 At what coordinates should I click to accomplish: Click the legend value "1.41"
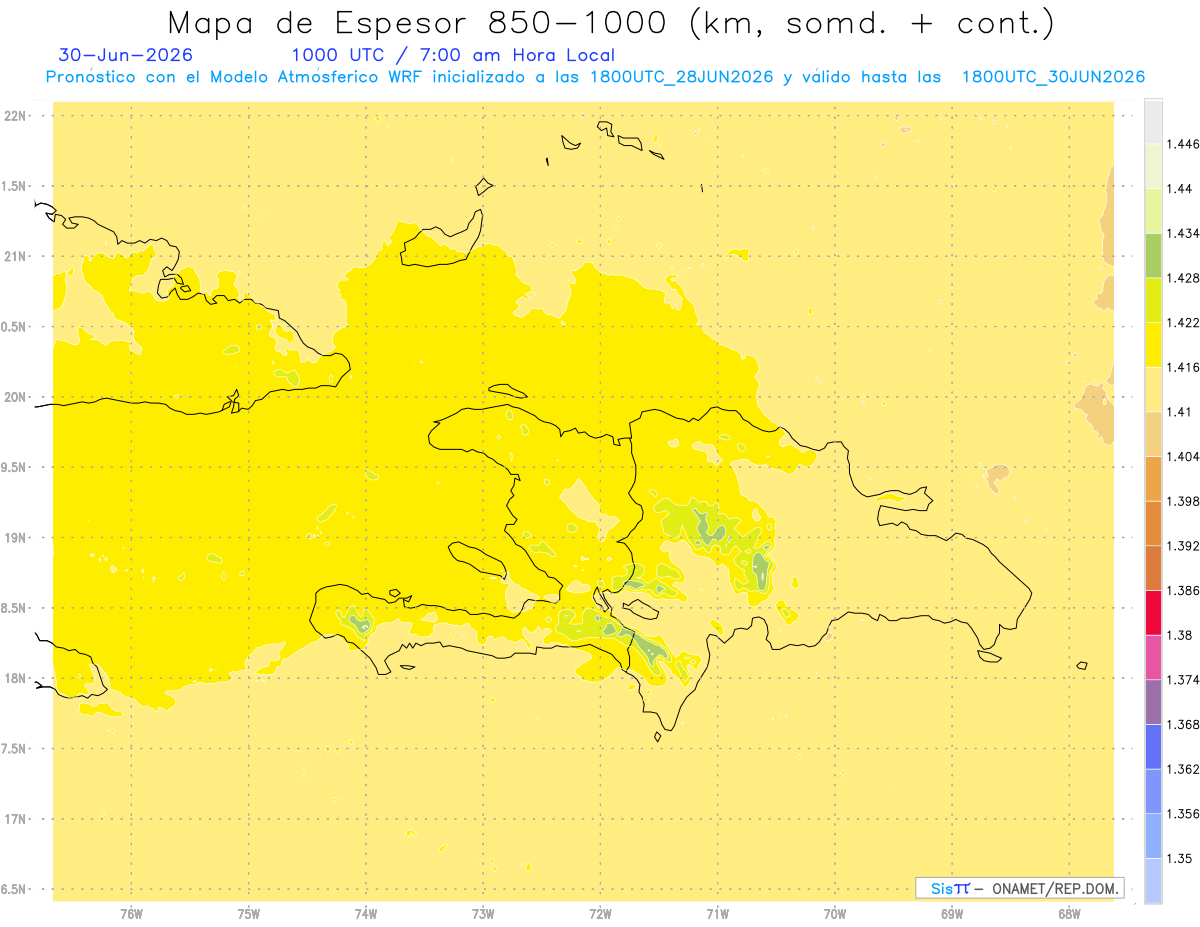[x=1179, y=412]
